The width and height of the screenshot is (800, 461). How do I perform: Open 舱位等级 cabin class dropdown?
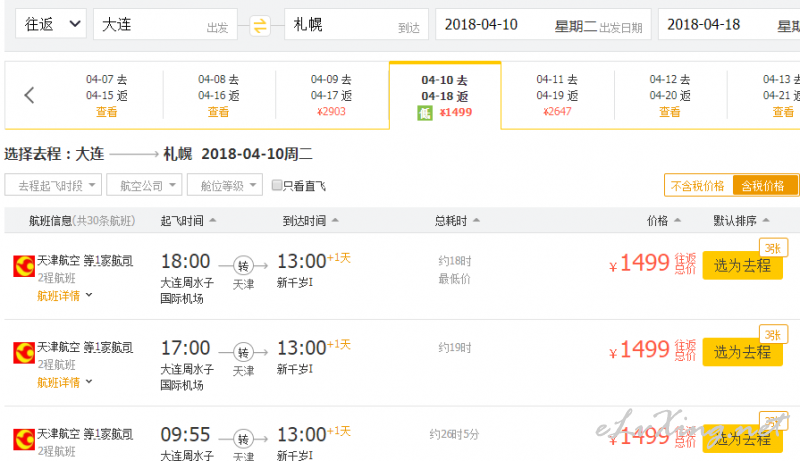click(225, 185)
